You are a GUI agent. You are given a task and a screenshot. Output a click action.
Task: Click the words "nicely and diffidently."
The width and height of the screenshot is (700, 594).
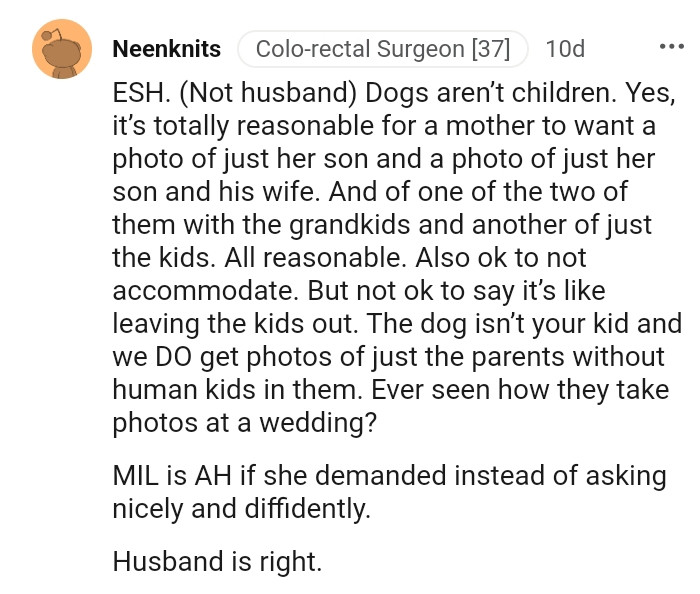[241, 507]
